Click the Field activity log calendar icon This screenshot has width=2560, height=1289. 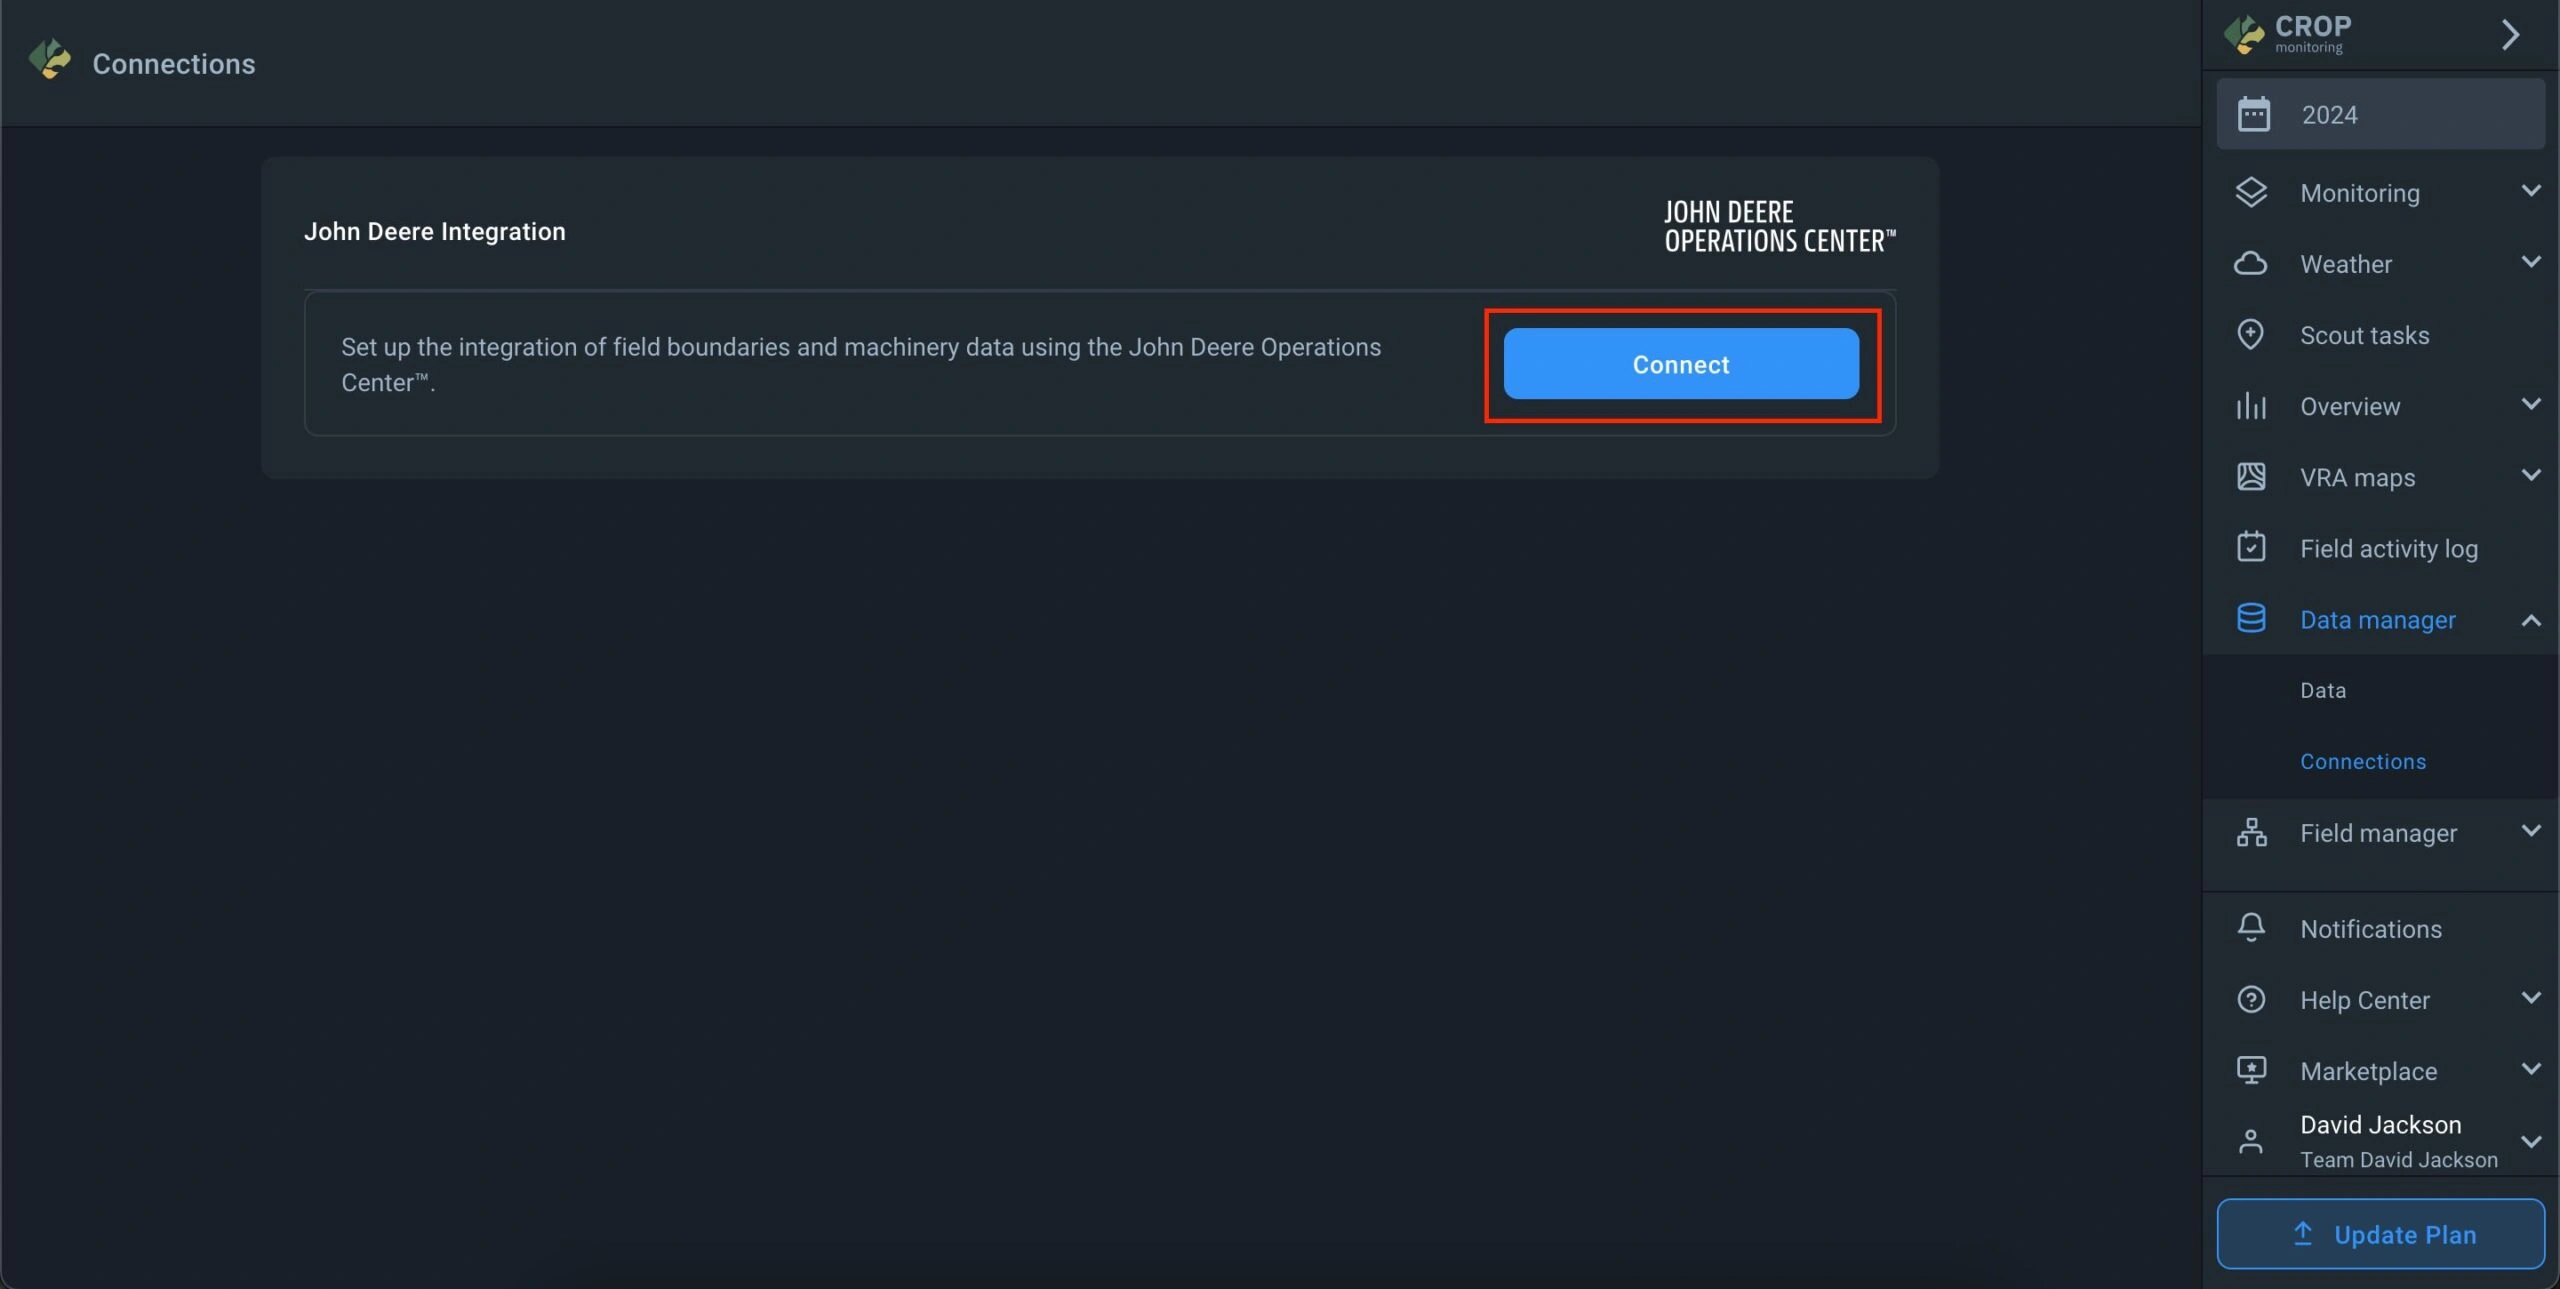point(2251,548)
